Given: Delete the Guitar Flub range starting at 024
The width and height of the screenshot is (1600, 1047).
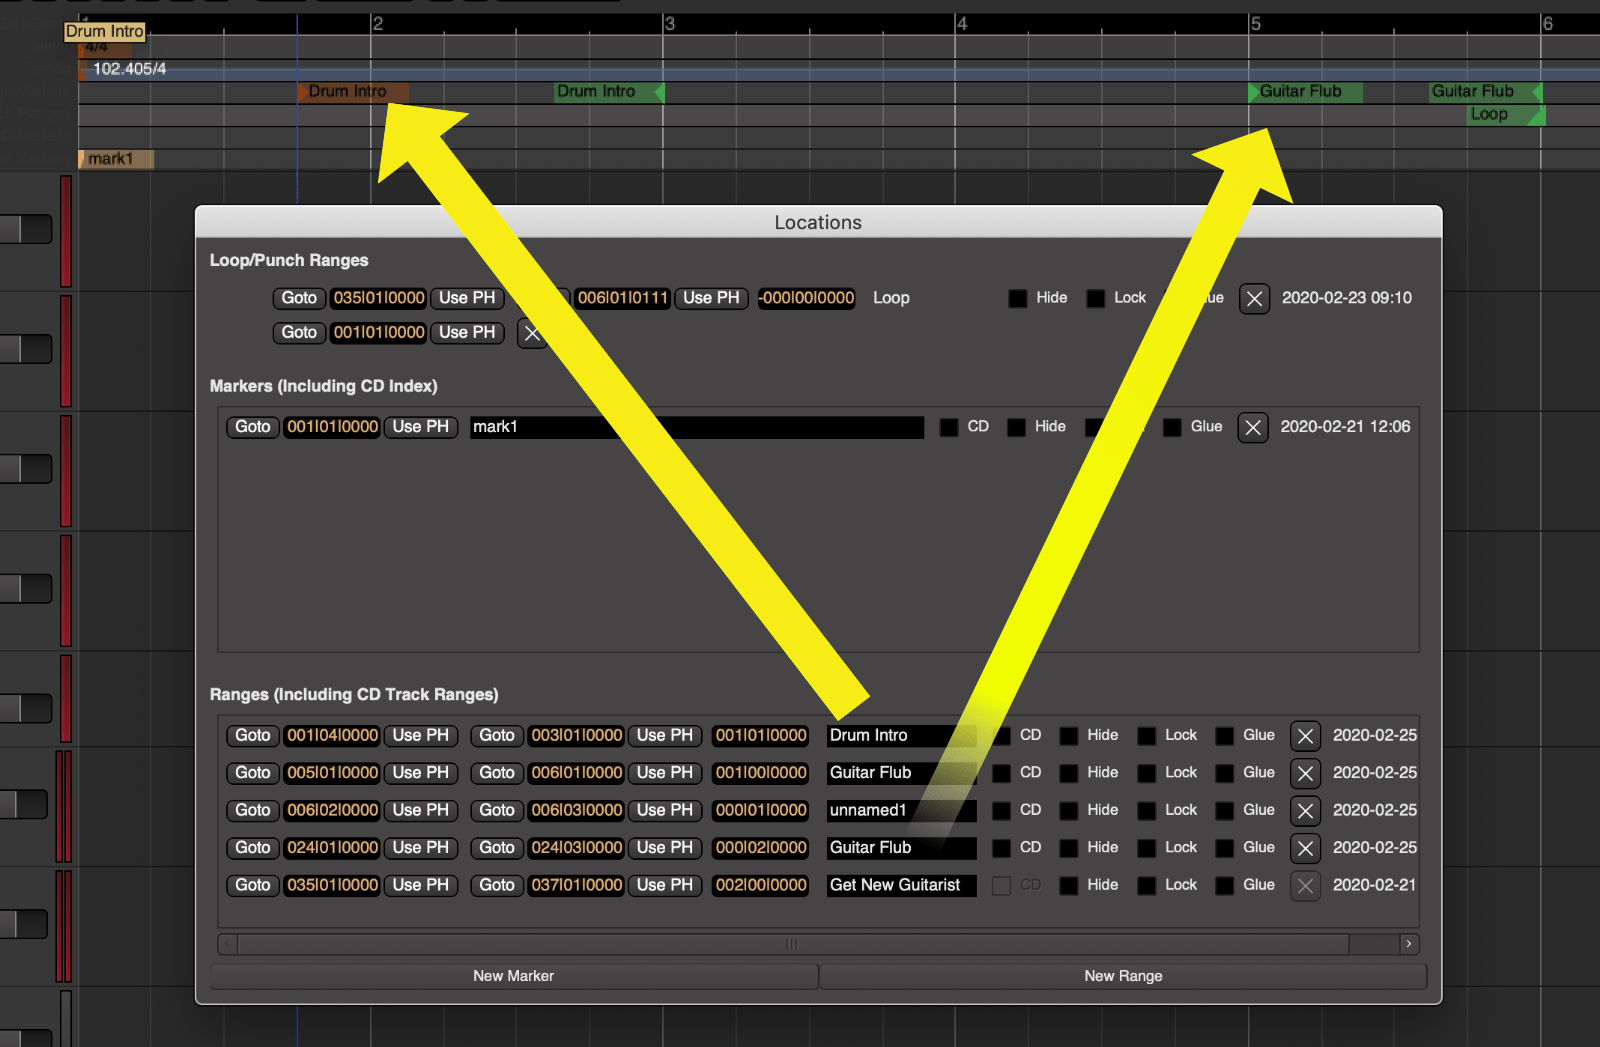Looking at the screenshot, I should [x=1305, y=848].
